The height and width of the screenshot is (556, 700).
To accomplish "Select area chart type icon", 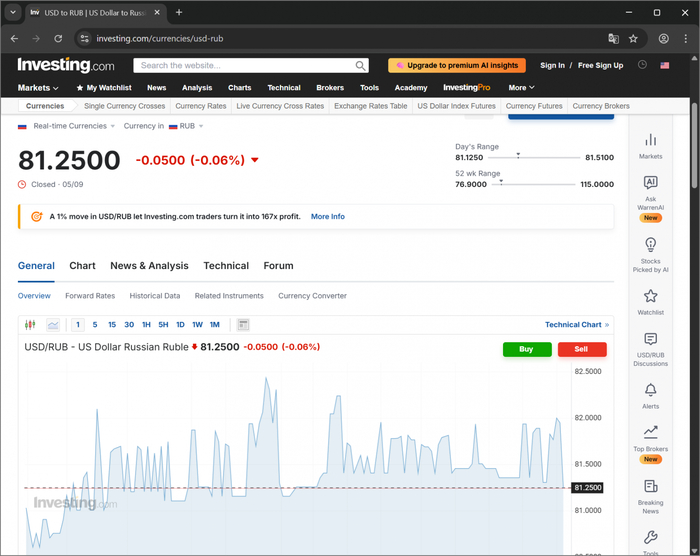I will coord(53,325).
